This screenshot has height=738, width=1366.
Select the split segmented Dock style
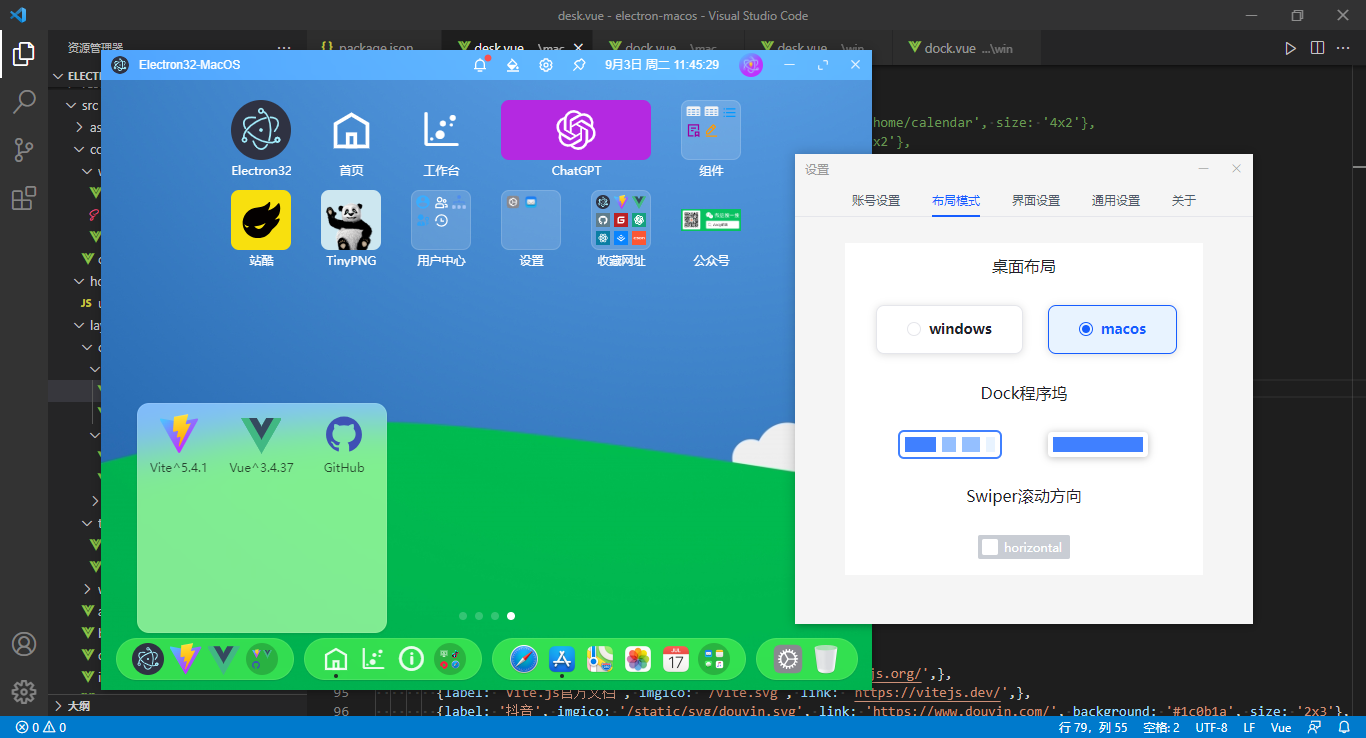(x=949, y=444)
